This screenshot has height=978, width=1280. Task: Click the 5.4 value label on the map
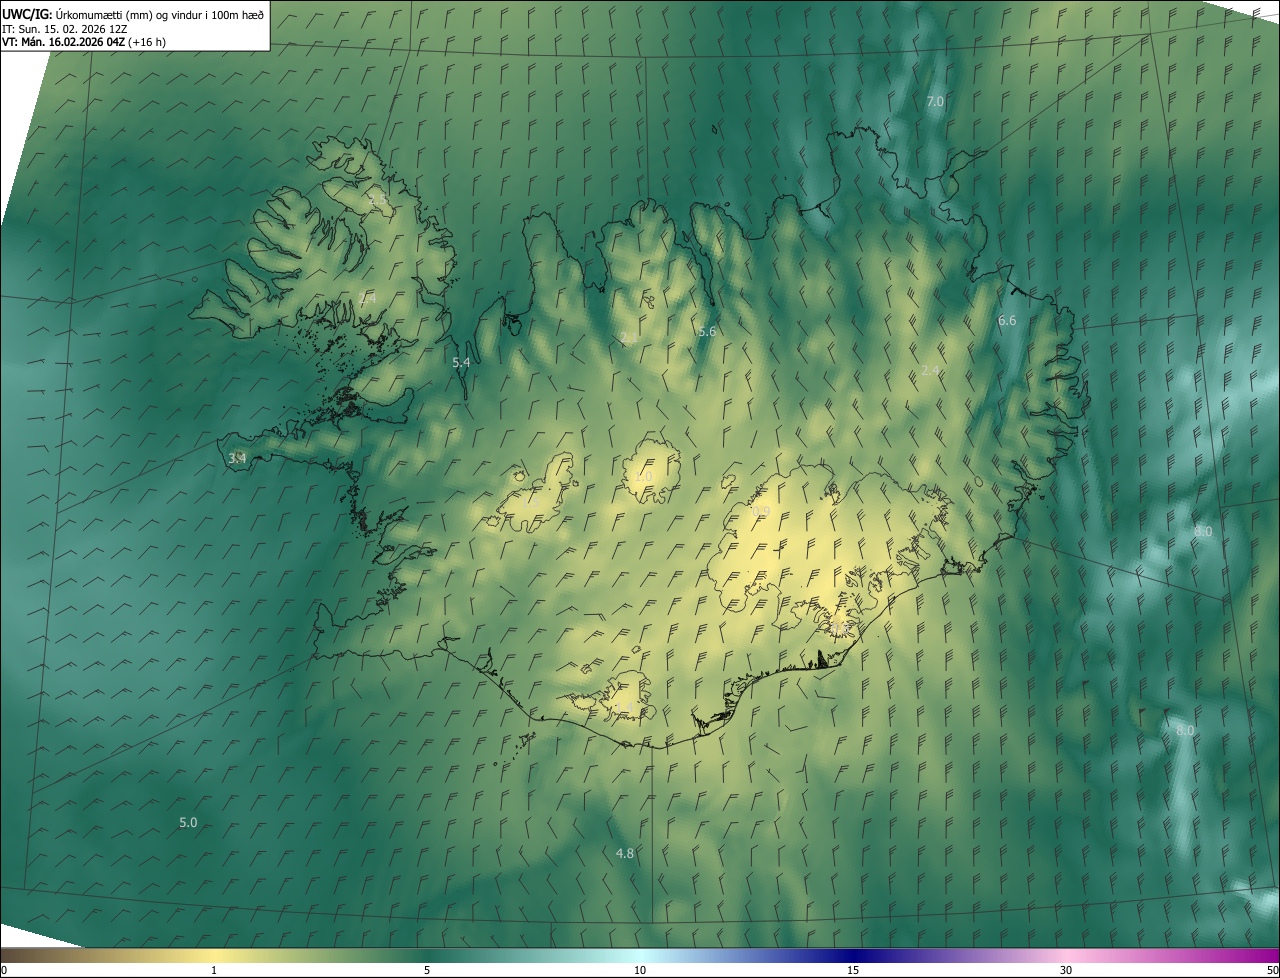point(461,363)
